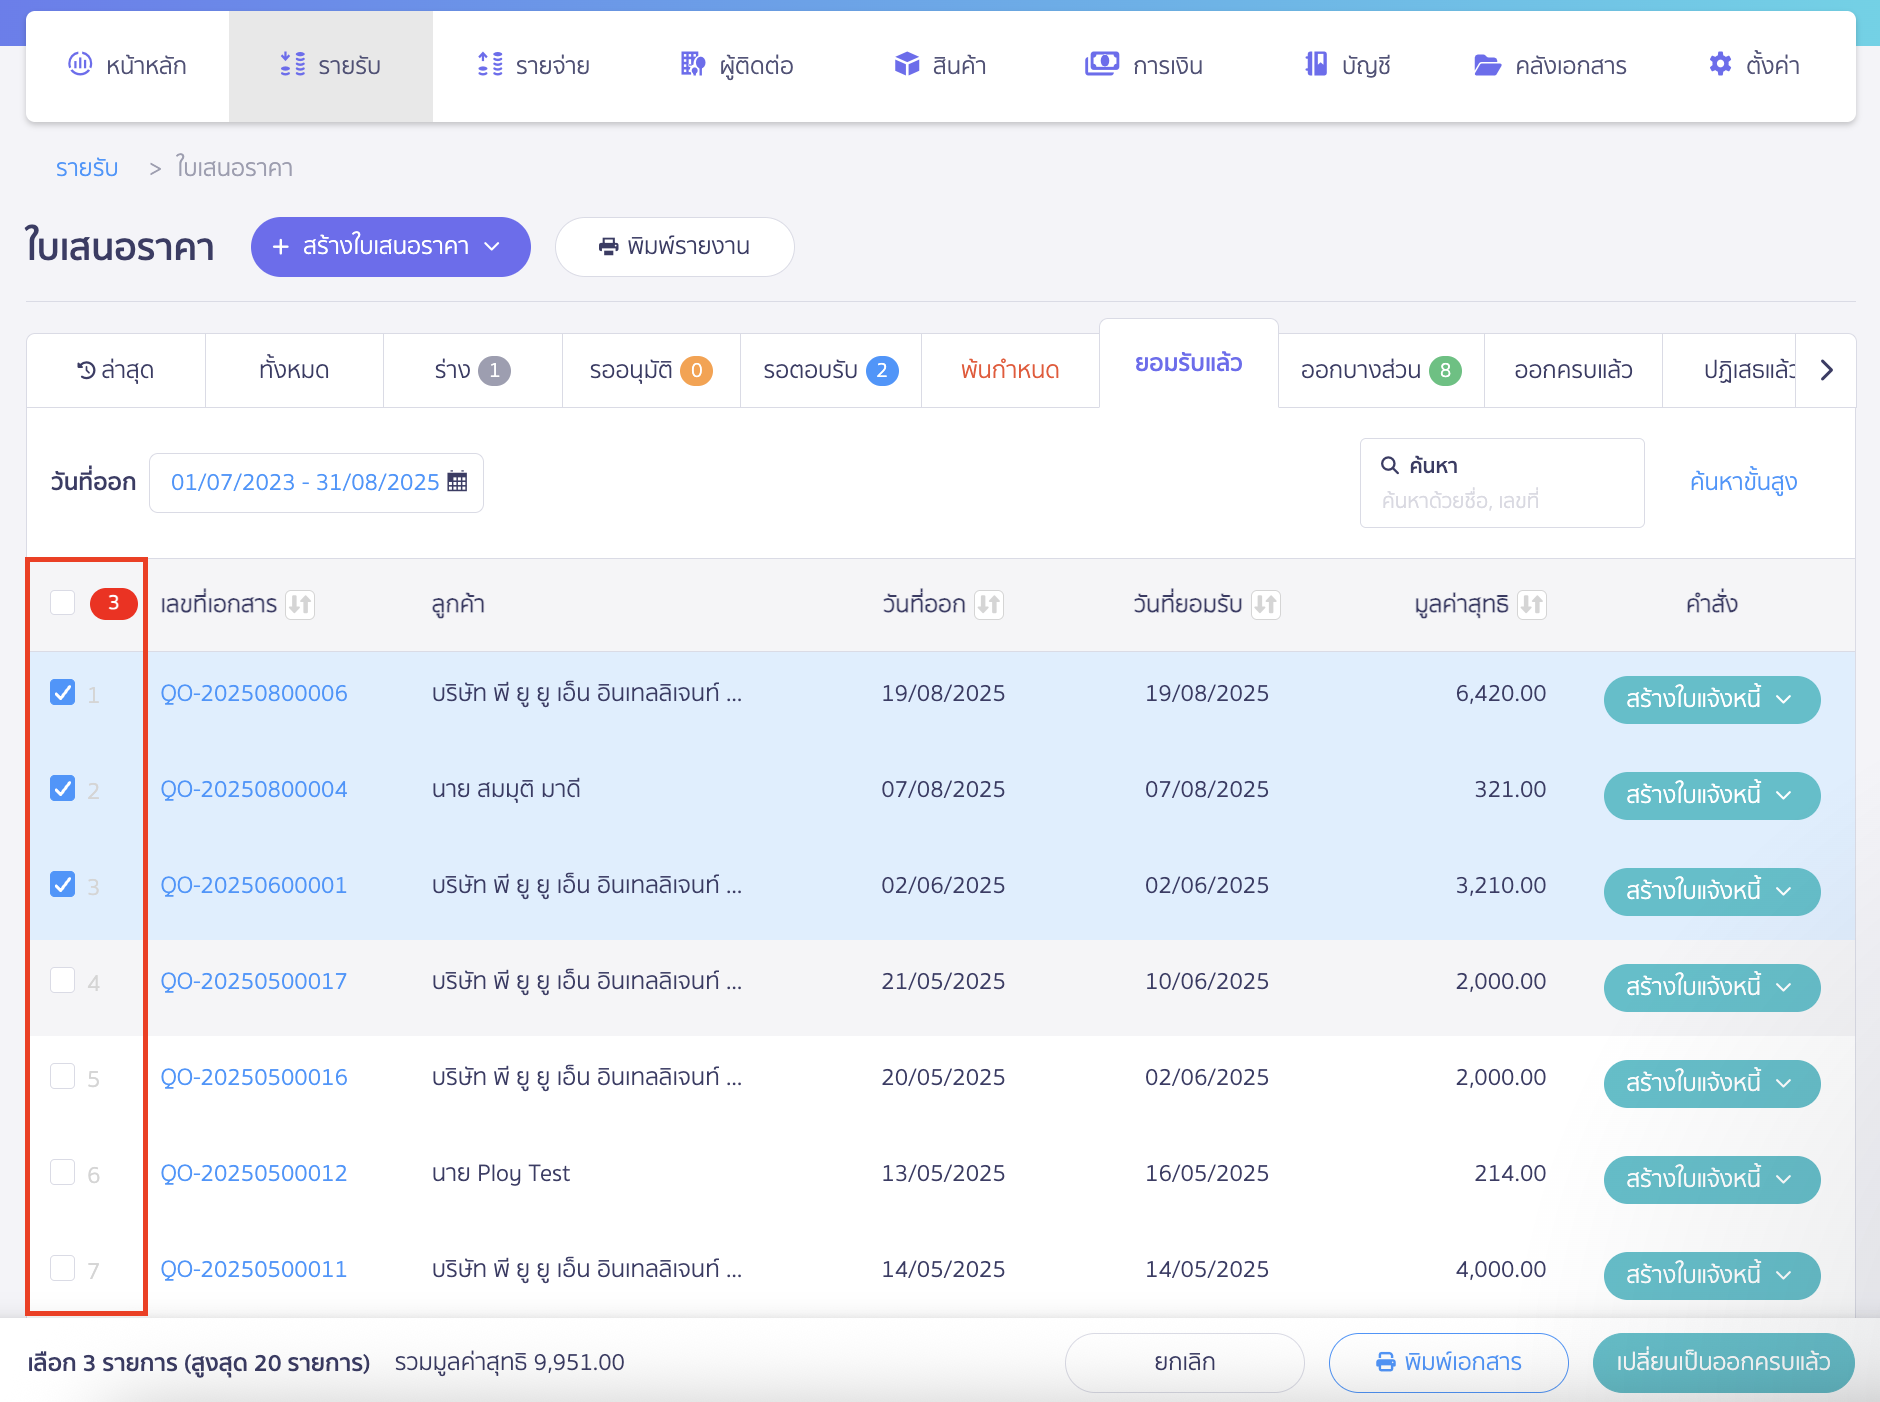Sort table by มูลค่าสุทธิ icon
1880x1402 pixels.
click(x=1531, y=604)
